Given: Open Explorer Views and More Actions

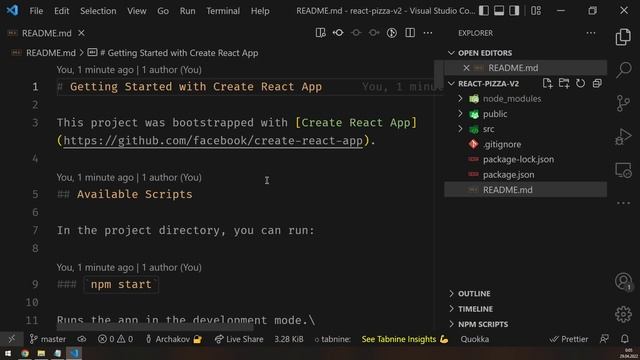Looking at the screenshot, I should 591,33.
